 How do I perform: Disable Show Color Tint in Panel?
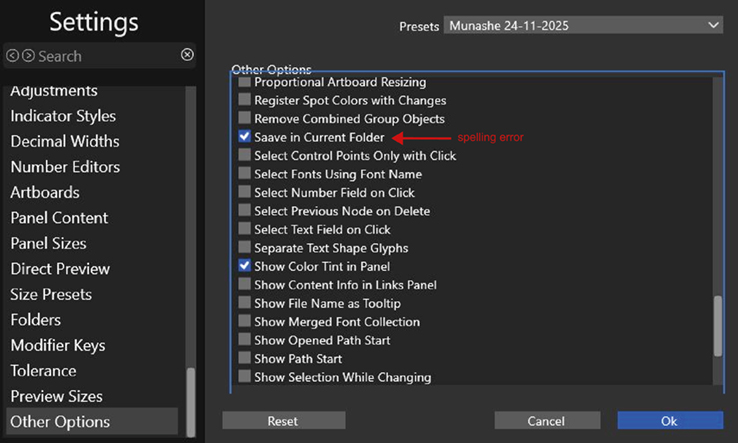click(x=245, y=267)
